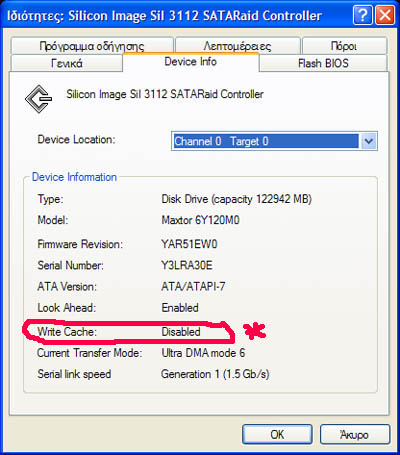Image resolution: width=400 pixels, height=455 pixels.
Task: Click the question mark help icon
Action: (x=362, y=15)
